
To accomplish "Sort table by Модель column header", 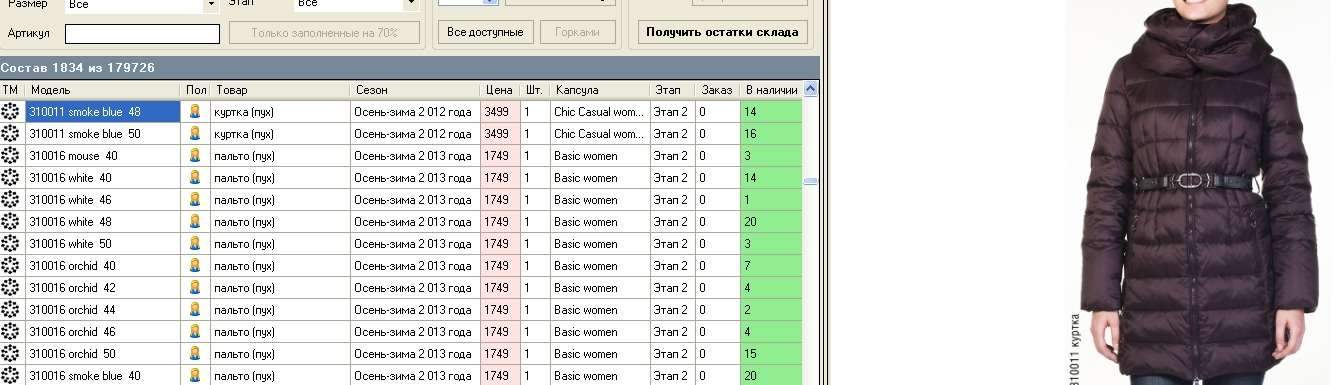I will (x=103, y=90).
